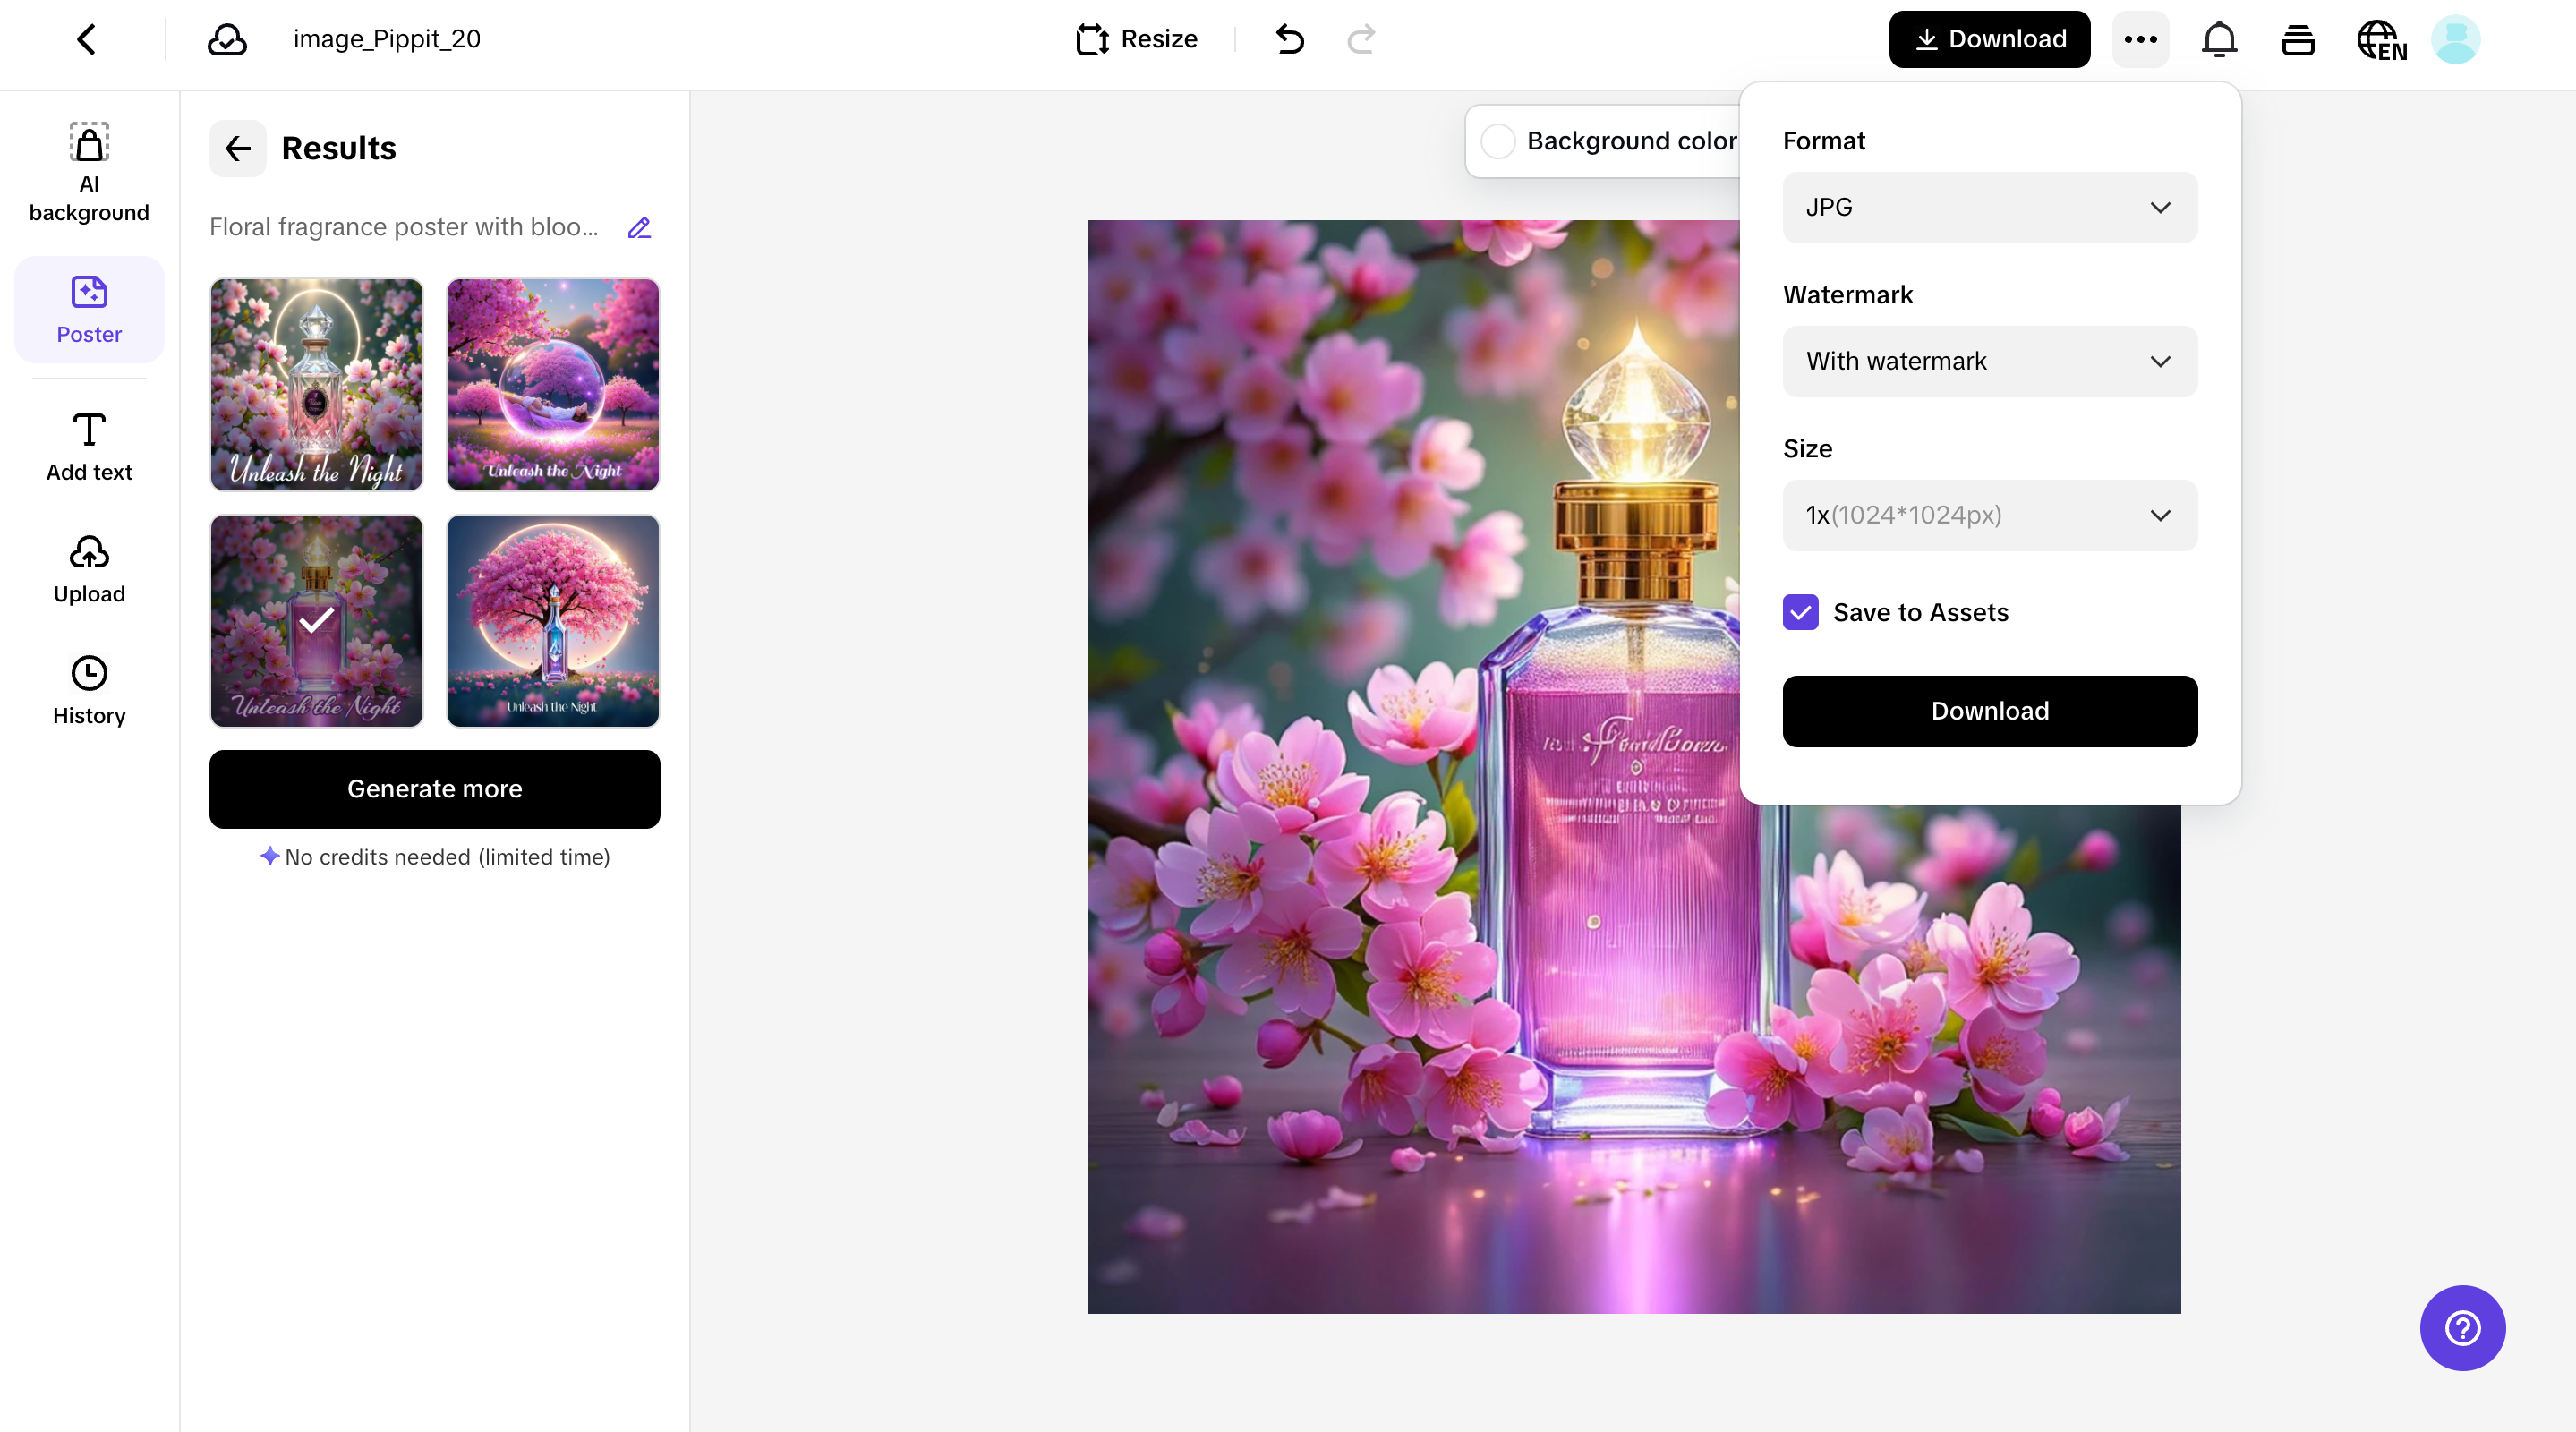Open the notifications bell
Viewport: 2576px width, 1432px height.
2219,40
